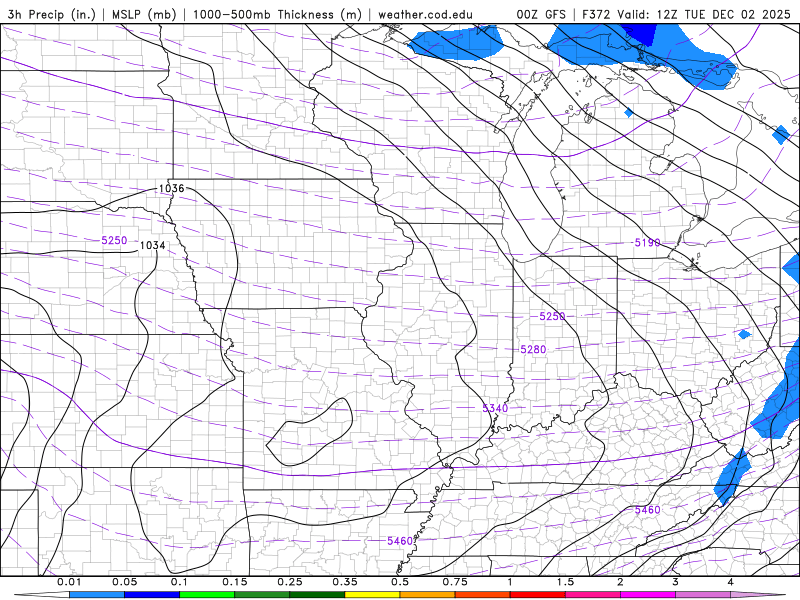Click the light blue 0.01 legend swatch
The height and width of the screenshot is (600, 800).
click(96, 595)
